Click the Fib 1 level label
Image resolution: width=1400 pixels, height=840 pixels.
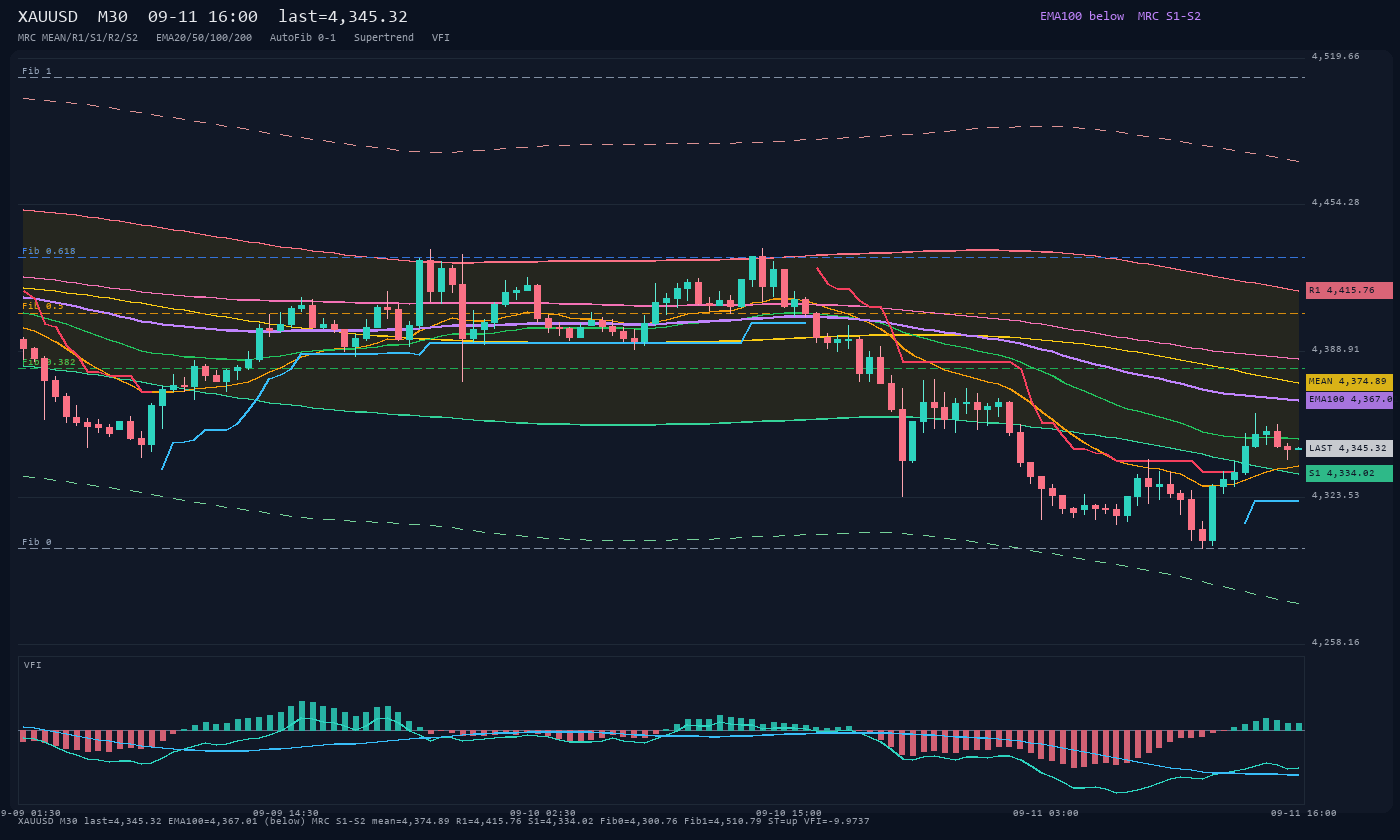37,71
